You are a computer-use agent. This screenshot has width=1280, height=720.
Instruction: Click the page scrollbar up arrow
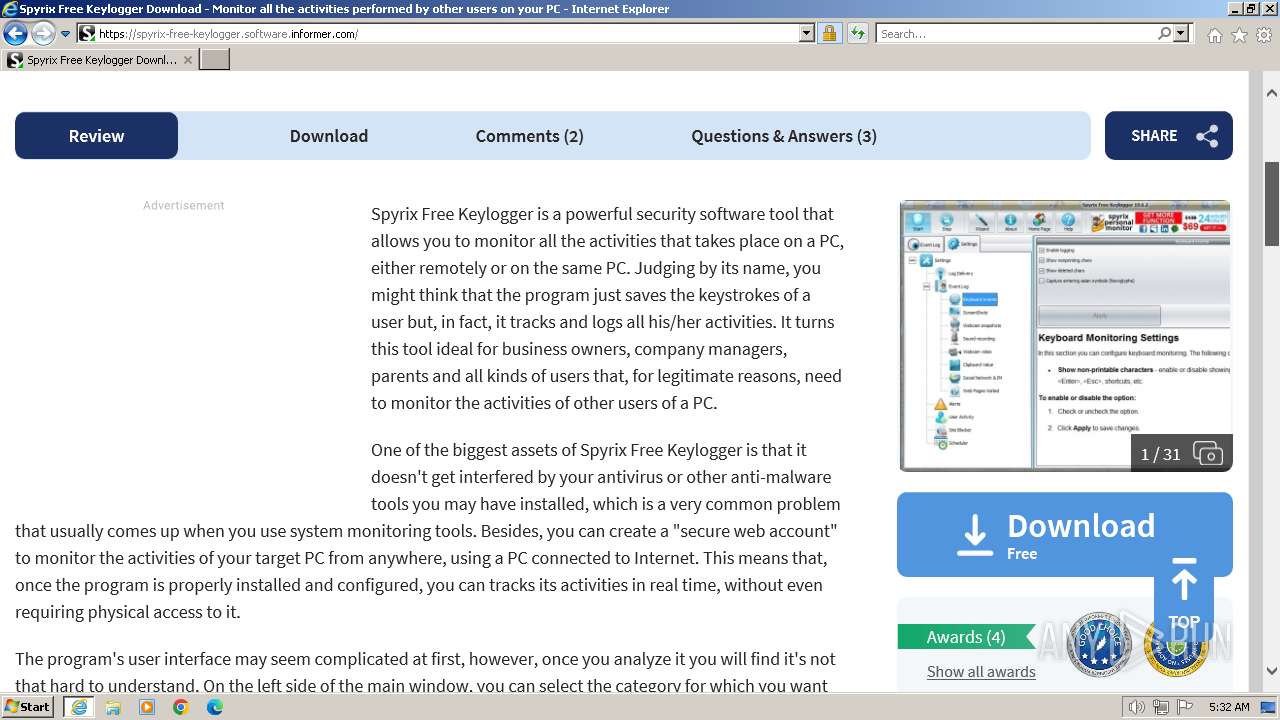tap(1272, 93)
